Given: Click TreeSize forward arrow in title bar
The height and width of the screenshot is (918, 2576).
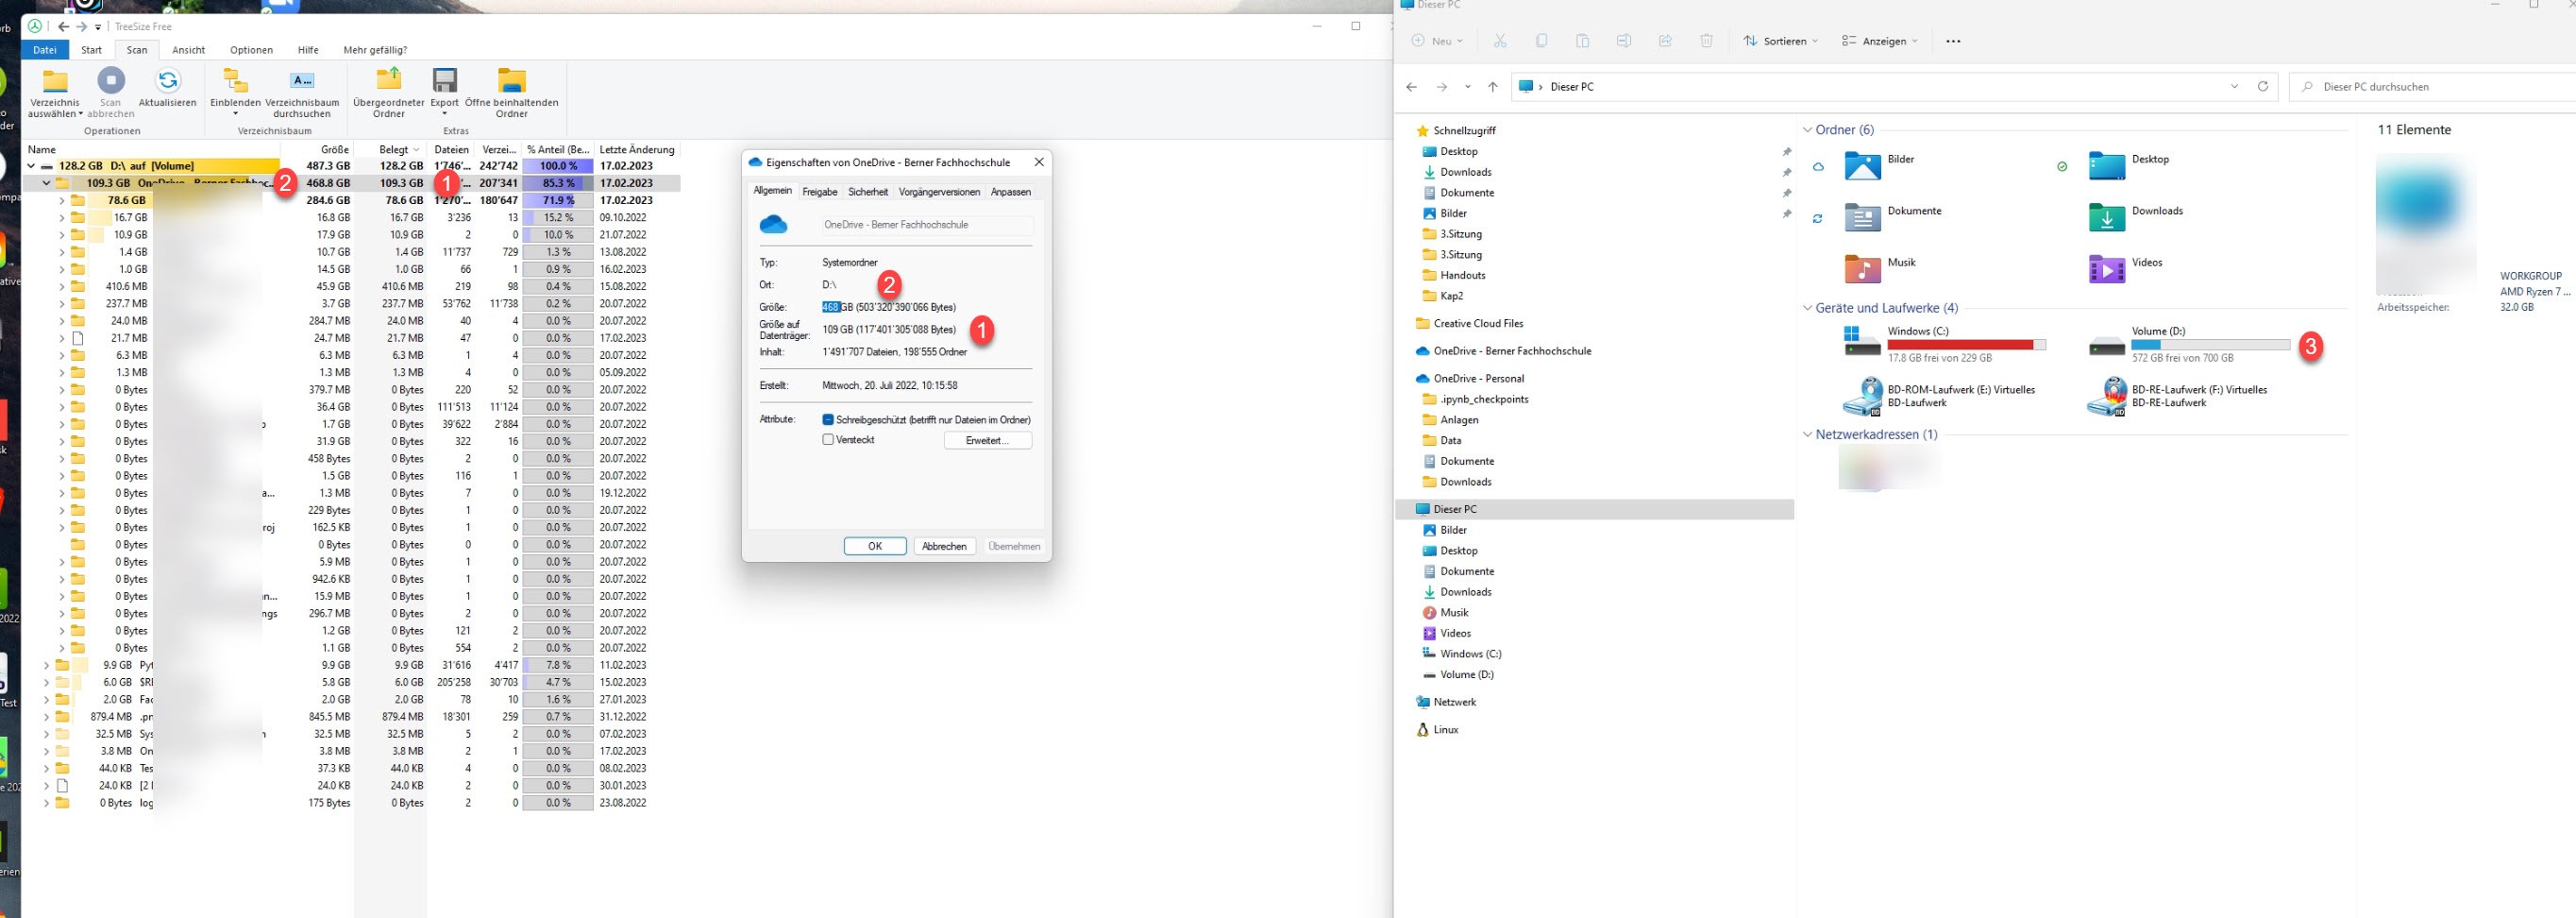Looking at the screenshot, I should [83, 26].
